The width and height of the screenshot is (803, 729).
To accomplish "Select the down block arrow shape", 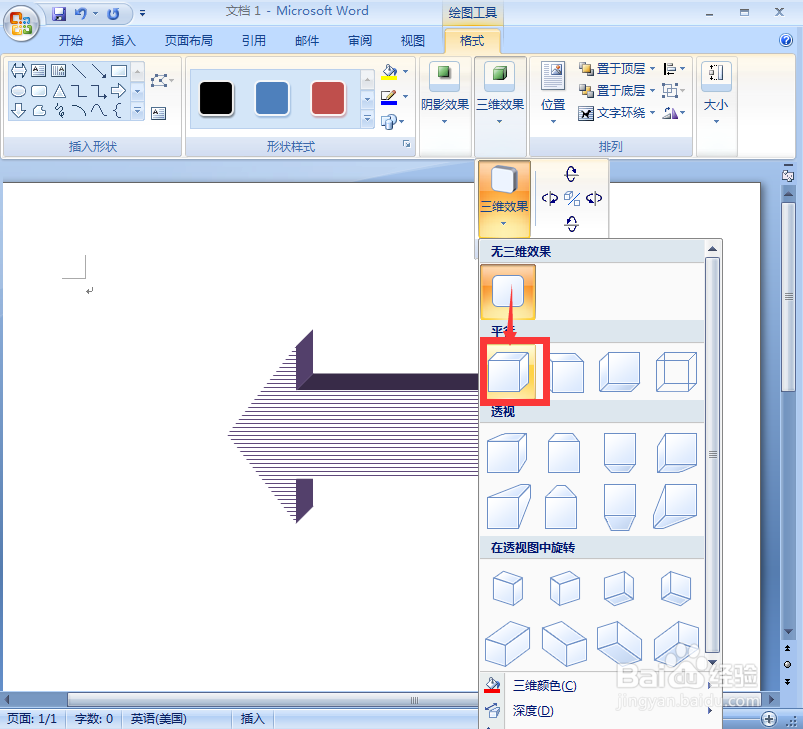I will 18,111.
